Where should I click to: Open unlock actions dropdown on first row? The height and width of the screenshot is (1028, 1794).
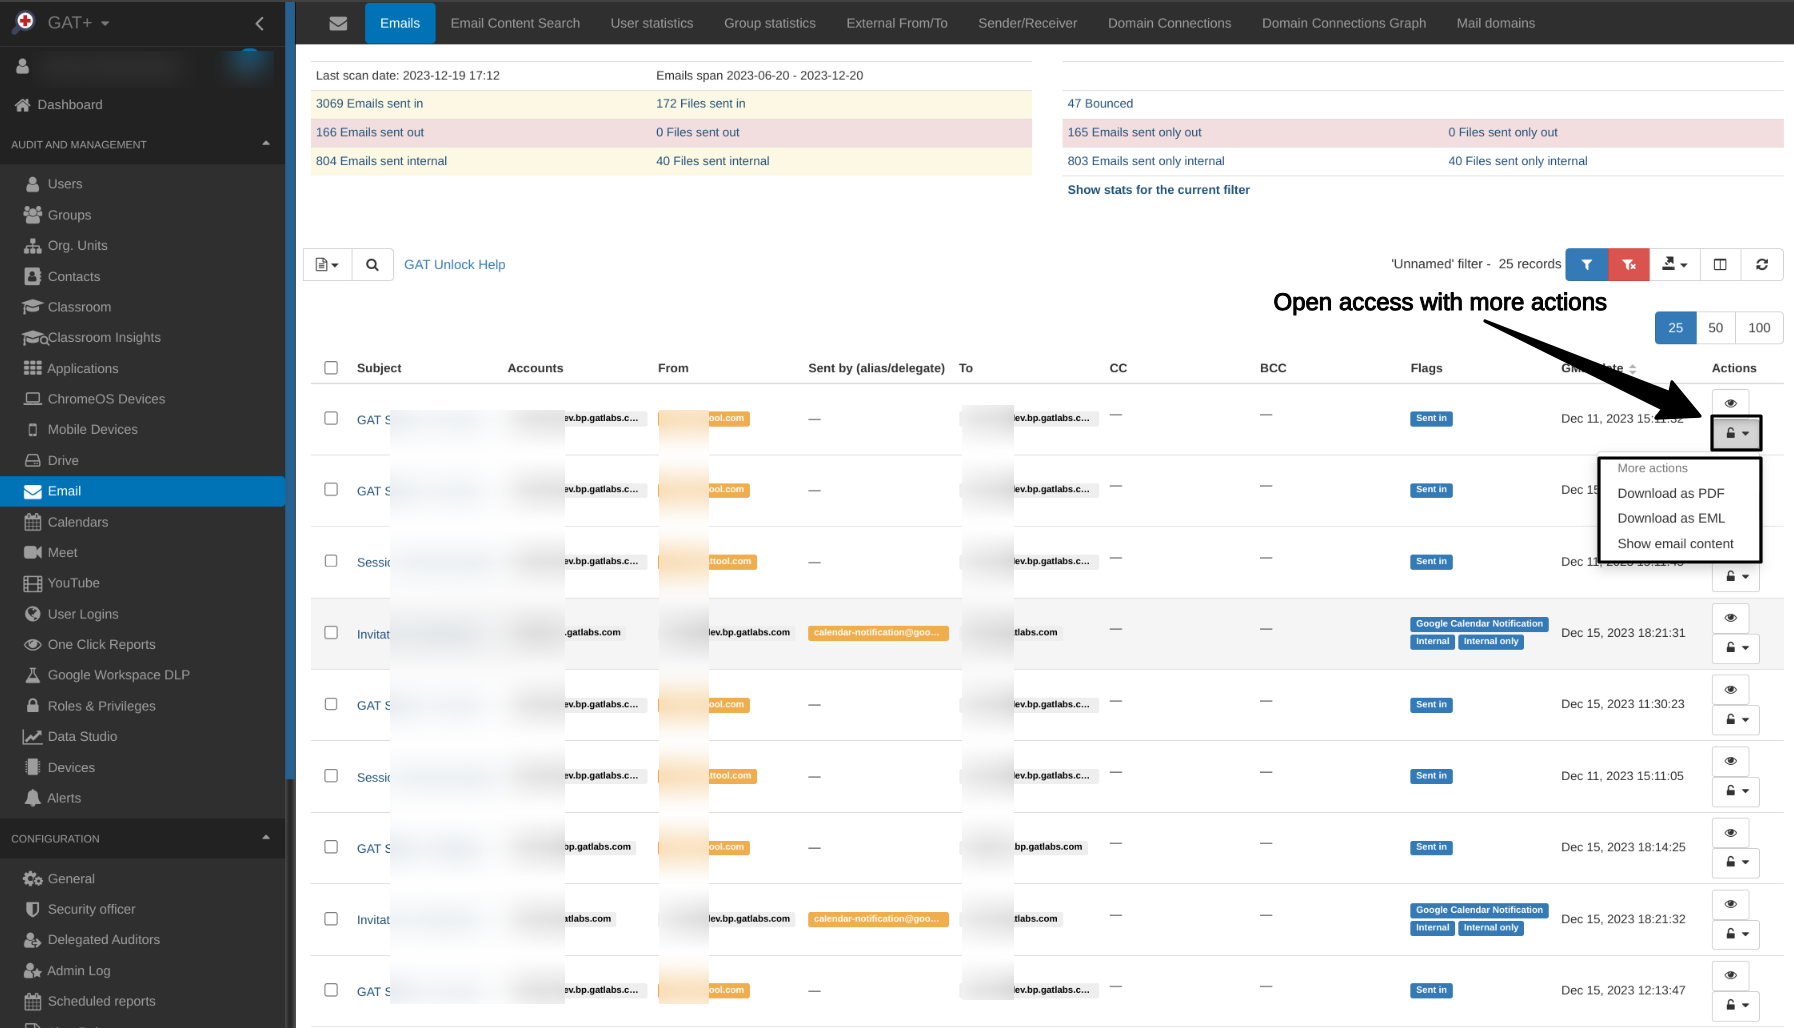point(1736,433)
